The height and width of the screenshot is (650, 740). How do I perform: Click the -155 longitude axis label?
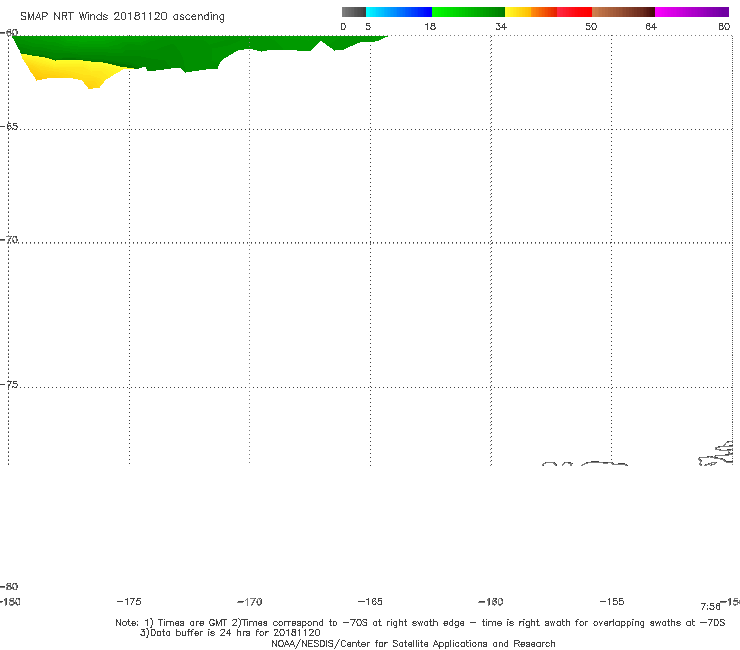click(x=612, y=601)
